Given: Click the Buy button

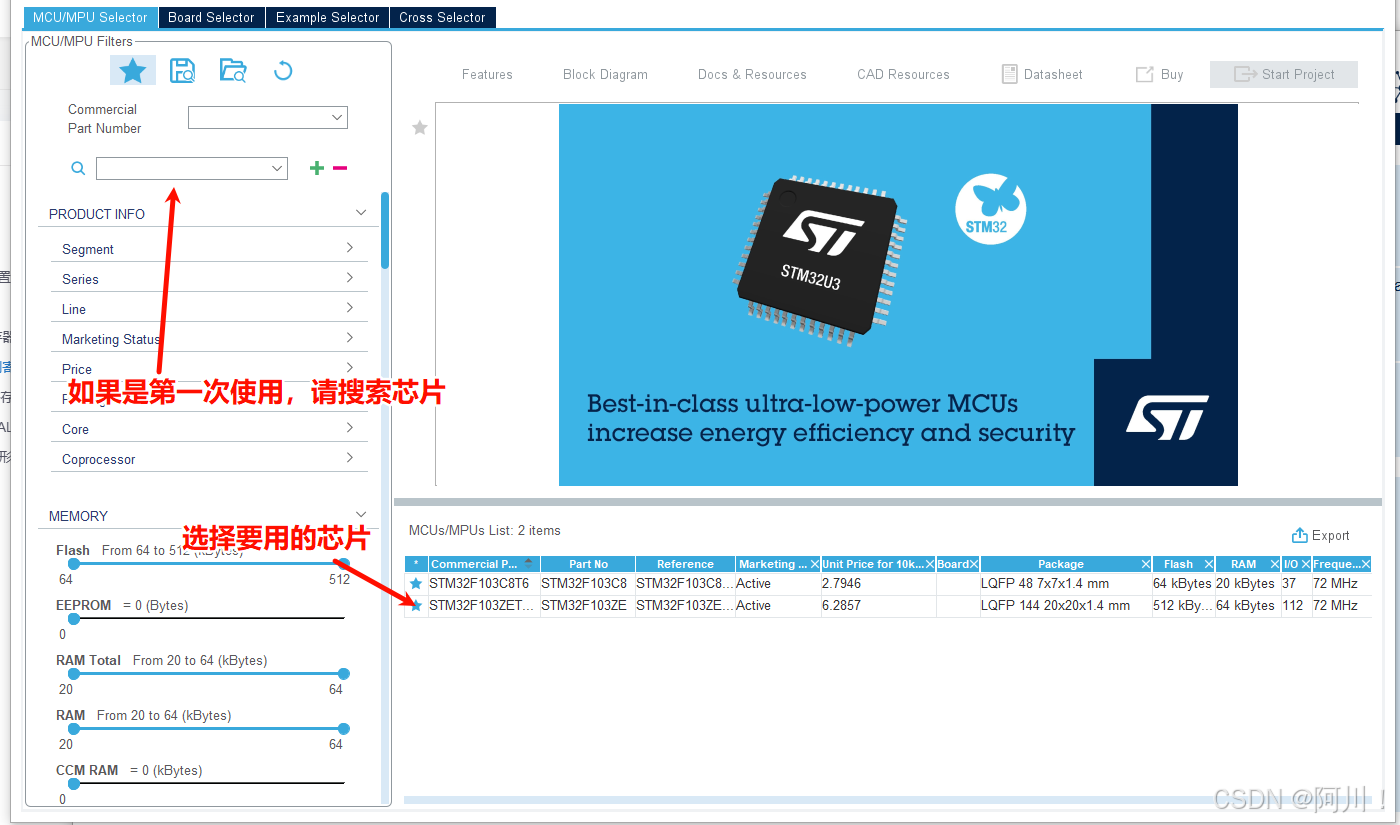Looking at the screenshot, I should click(1159, 74).
